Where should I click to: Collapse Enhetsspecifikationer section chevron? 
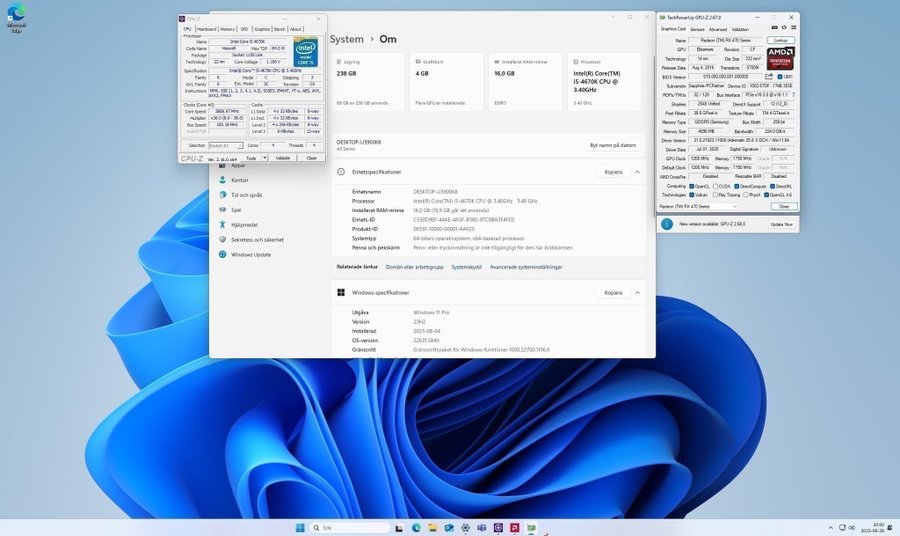637,172
